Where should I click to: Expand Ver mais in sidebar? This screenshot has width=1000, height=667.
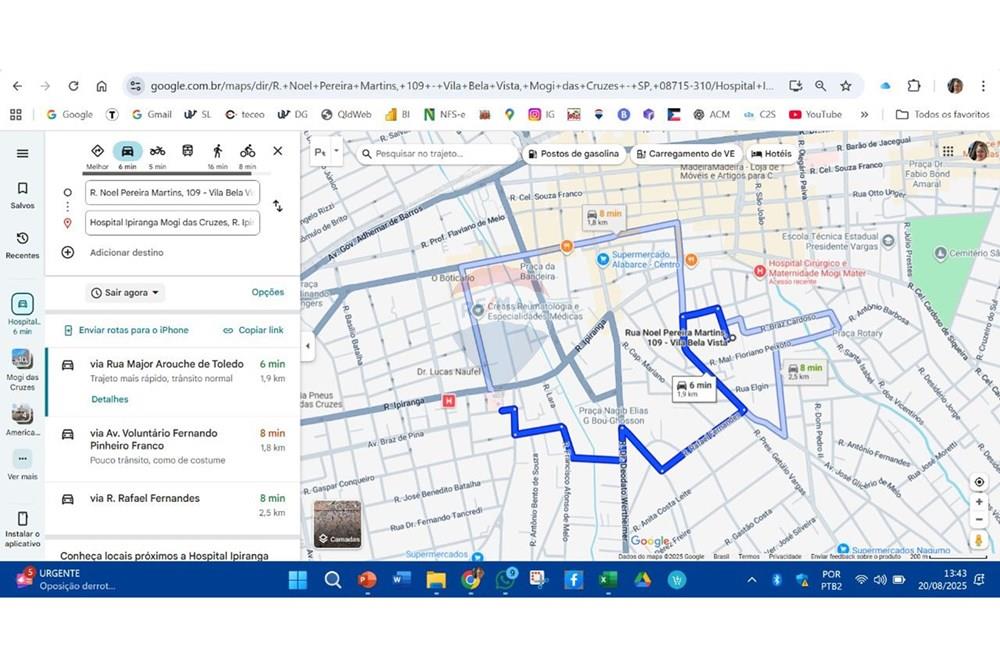22,463
